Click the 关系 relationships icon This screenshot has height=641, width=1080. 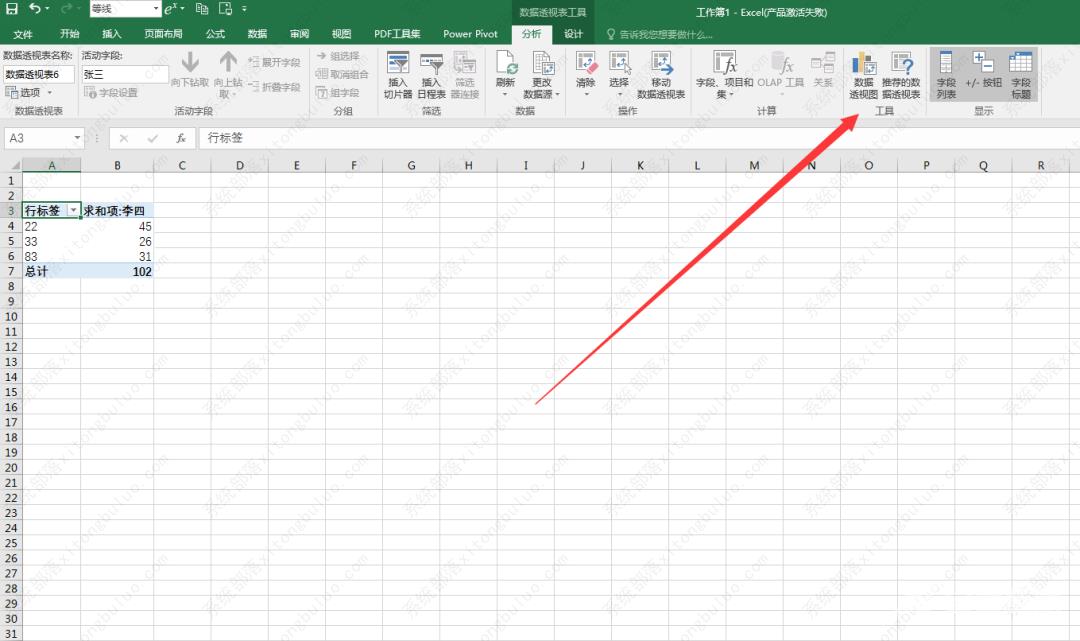click(x=823, y=69)
